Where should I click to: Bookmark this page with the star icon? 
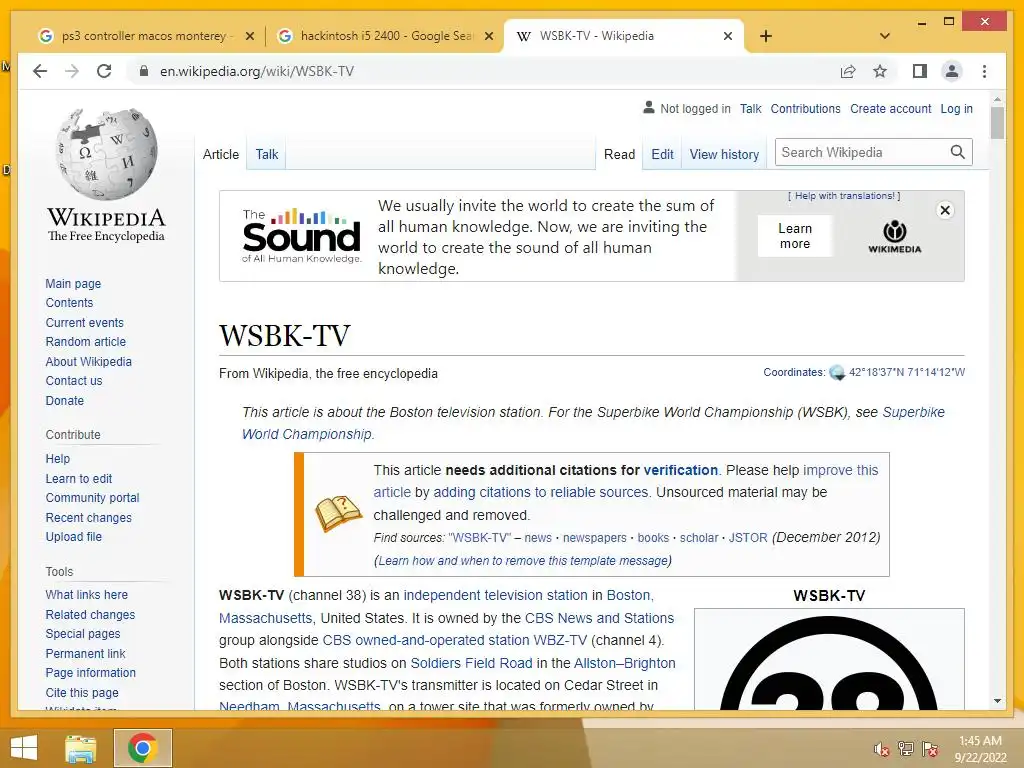(x=880, y=71)
